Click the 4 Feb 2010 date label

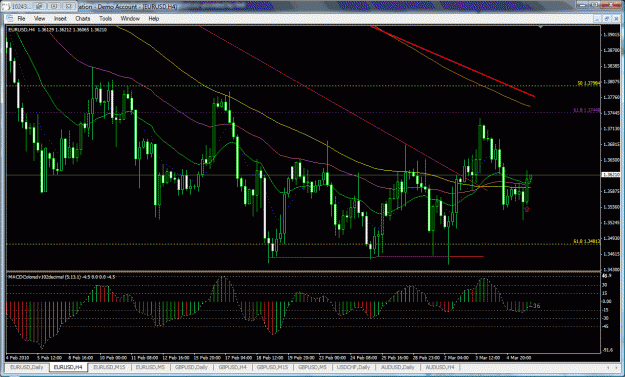[18, 358]
